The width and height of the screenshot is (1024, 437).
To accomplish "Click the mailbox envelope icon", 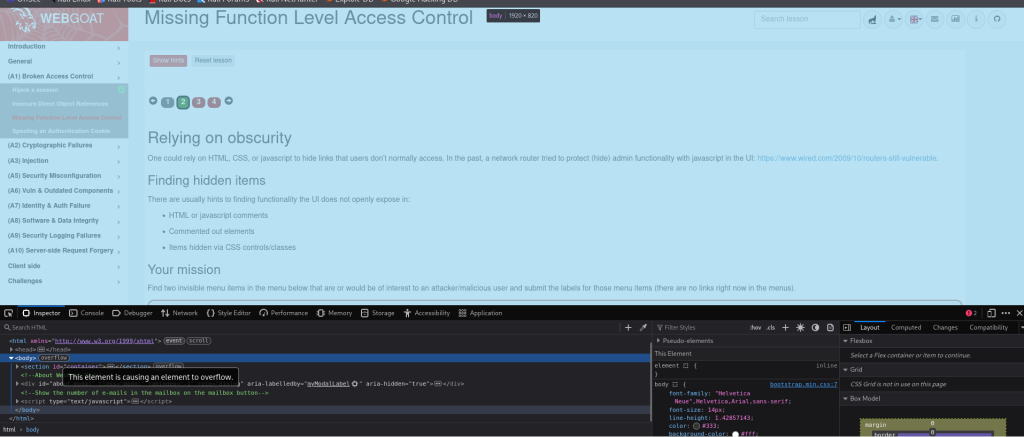I will 935,20.
